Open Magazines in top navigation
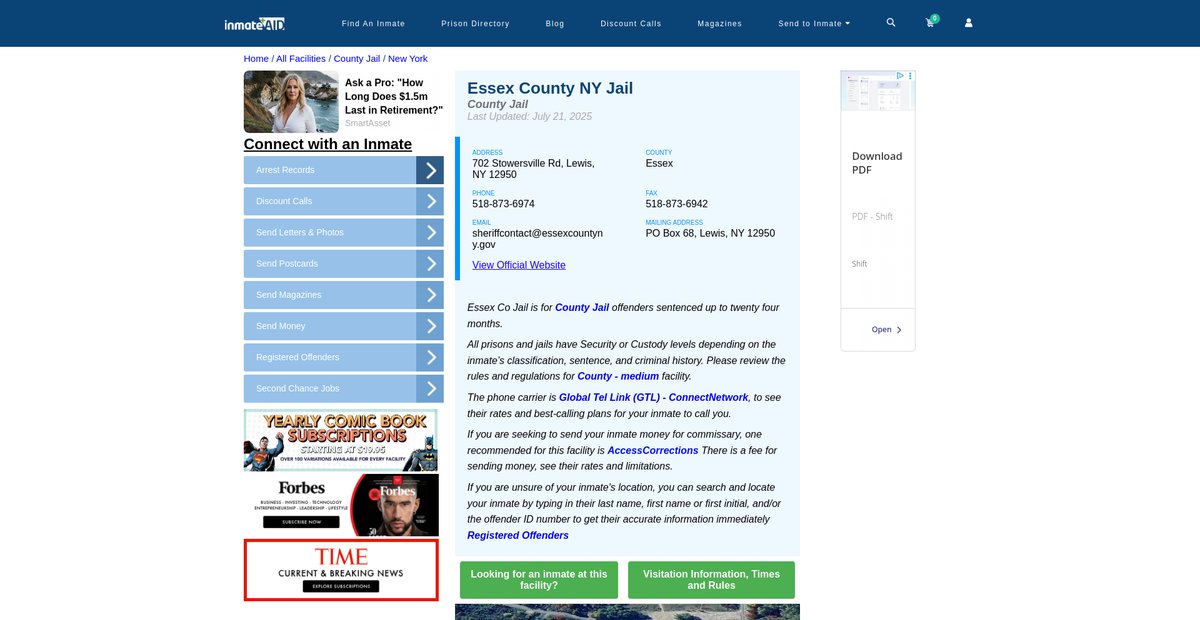 (x=720, y=23)
